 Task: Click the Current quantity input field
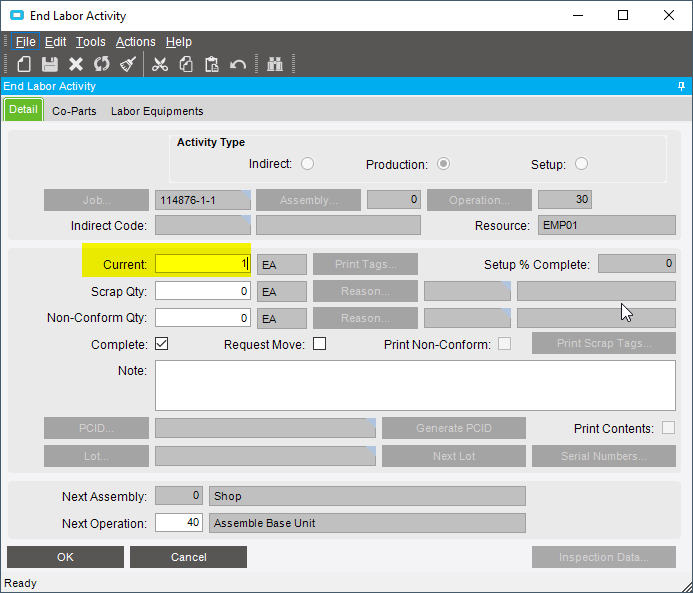tap(203, 264)
